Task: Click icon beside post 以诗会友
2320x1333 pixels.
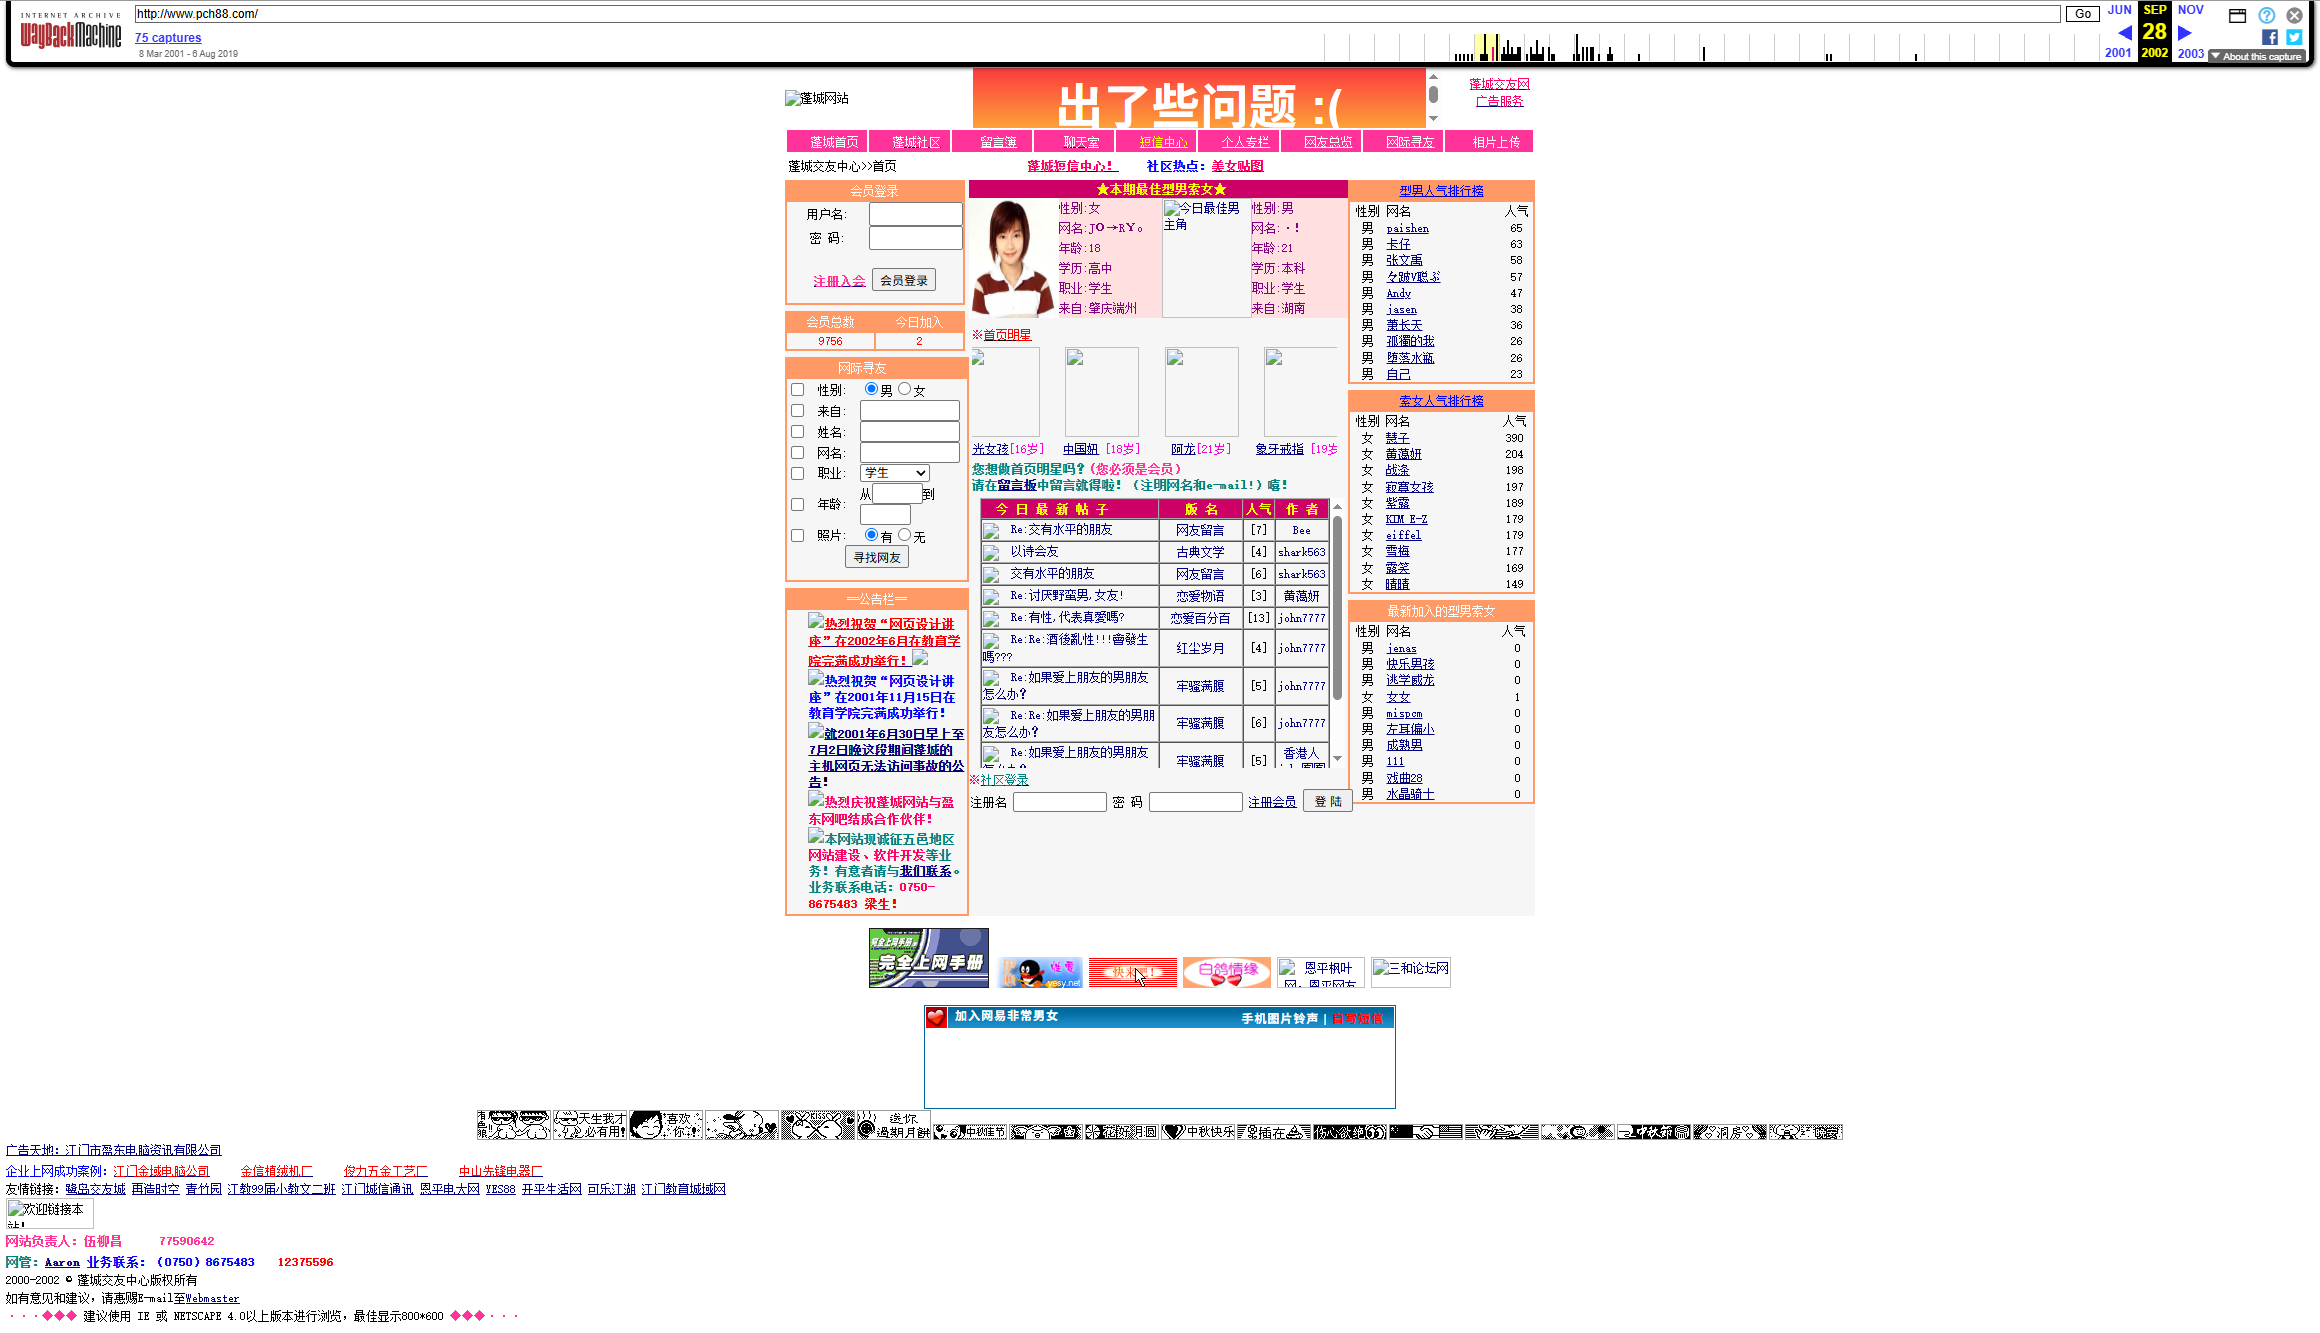Action: (x=991, y=553)
